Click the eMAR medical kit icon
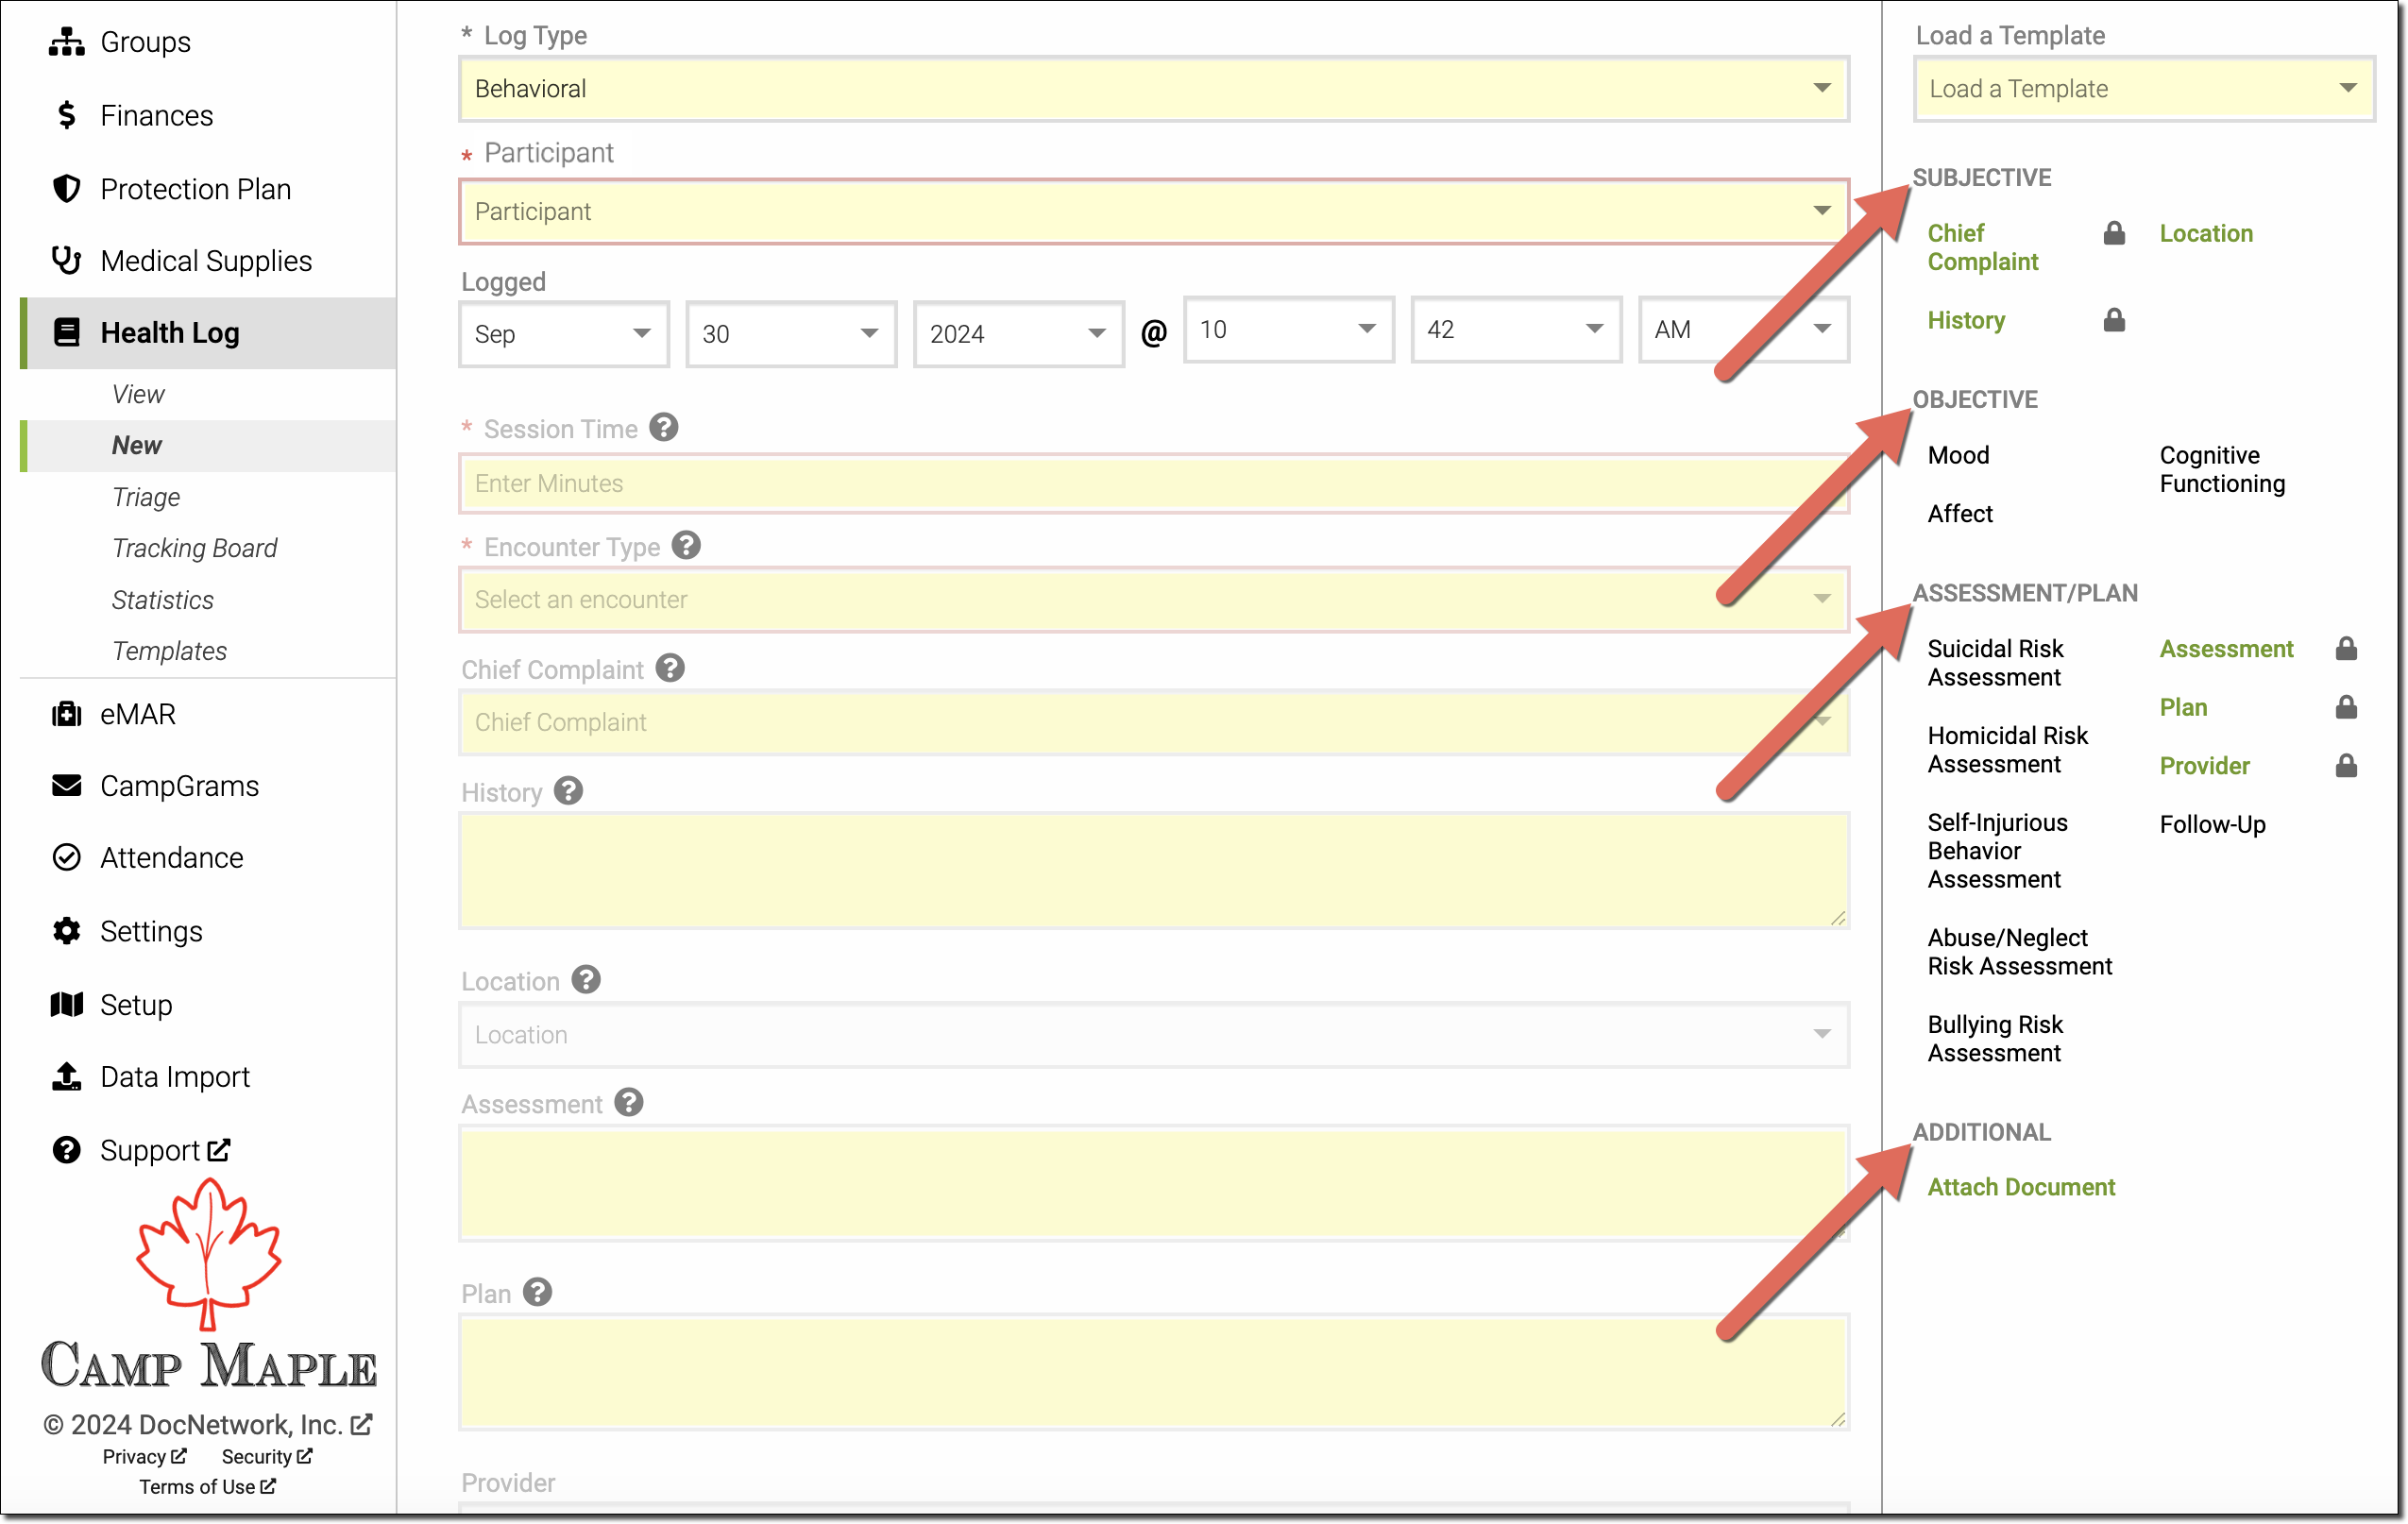The width and height of the screenshot is (2408, 1524). point(66,714)
